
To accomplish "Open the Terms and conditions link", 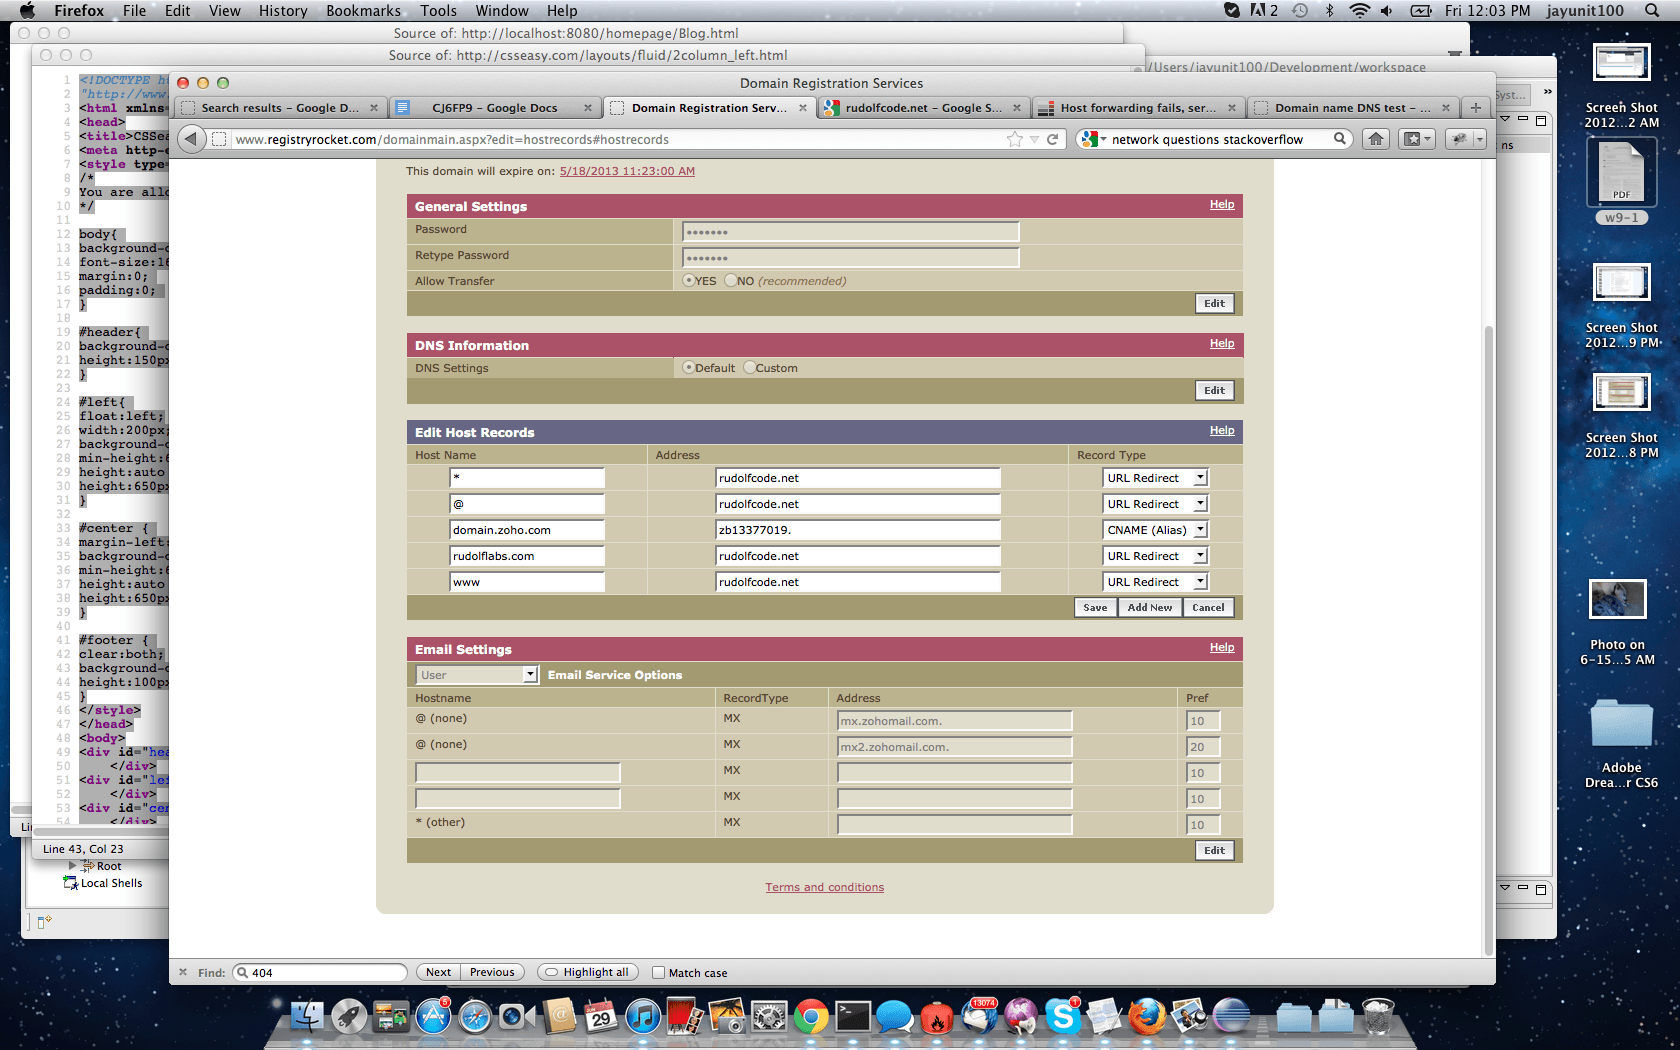I will [824, 887].
